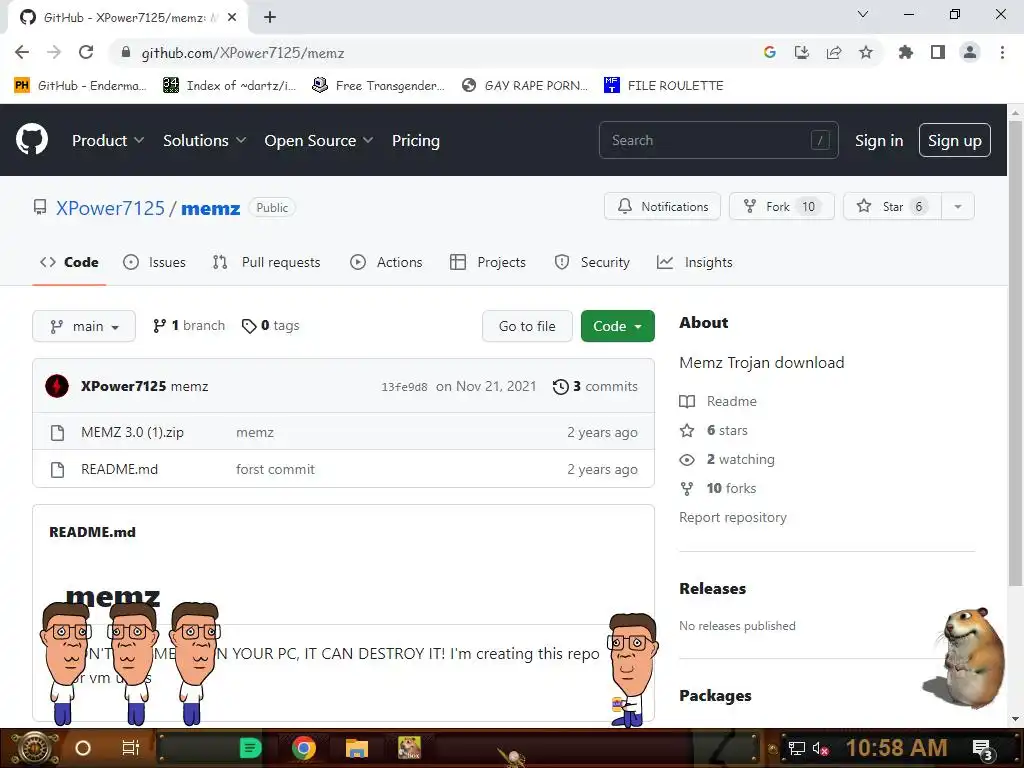This screenshot has width=1024, height=768.
Task: Open Chrome's three-dot menu
Action: [x=1002, y=52]
